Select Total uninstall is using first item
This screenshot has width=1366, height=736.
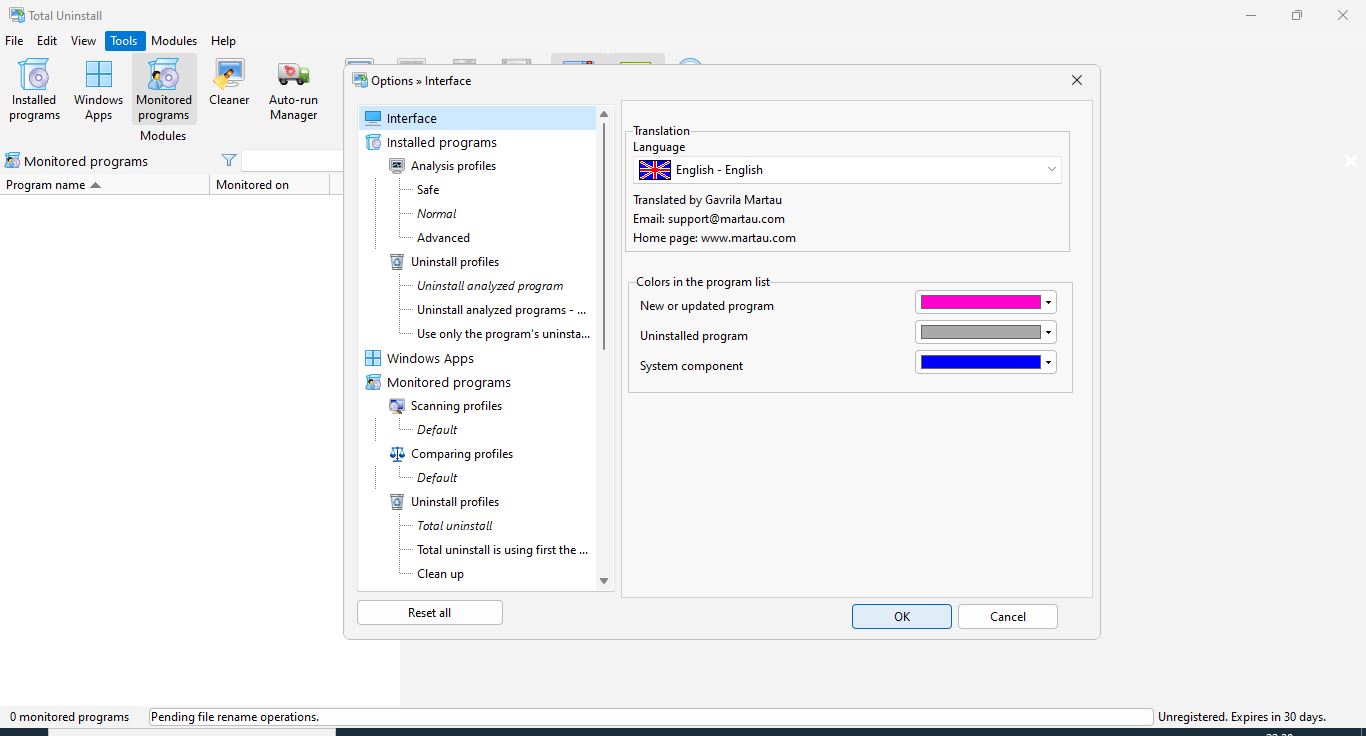tap(502, 550)
